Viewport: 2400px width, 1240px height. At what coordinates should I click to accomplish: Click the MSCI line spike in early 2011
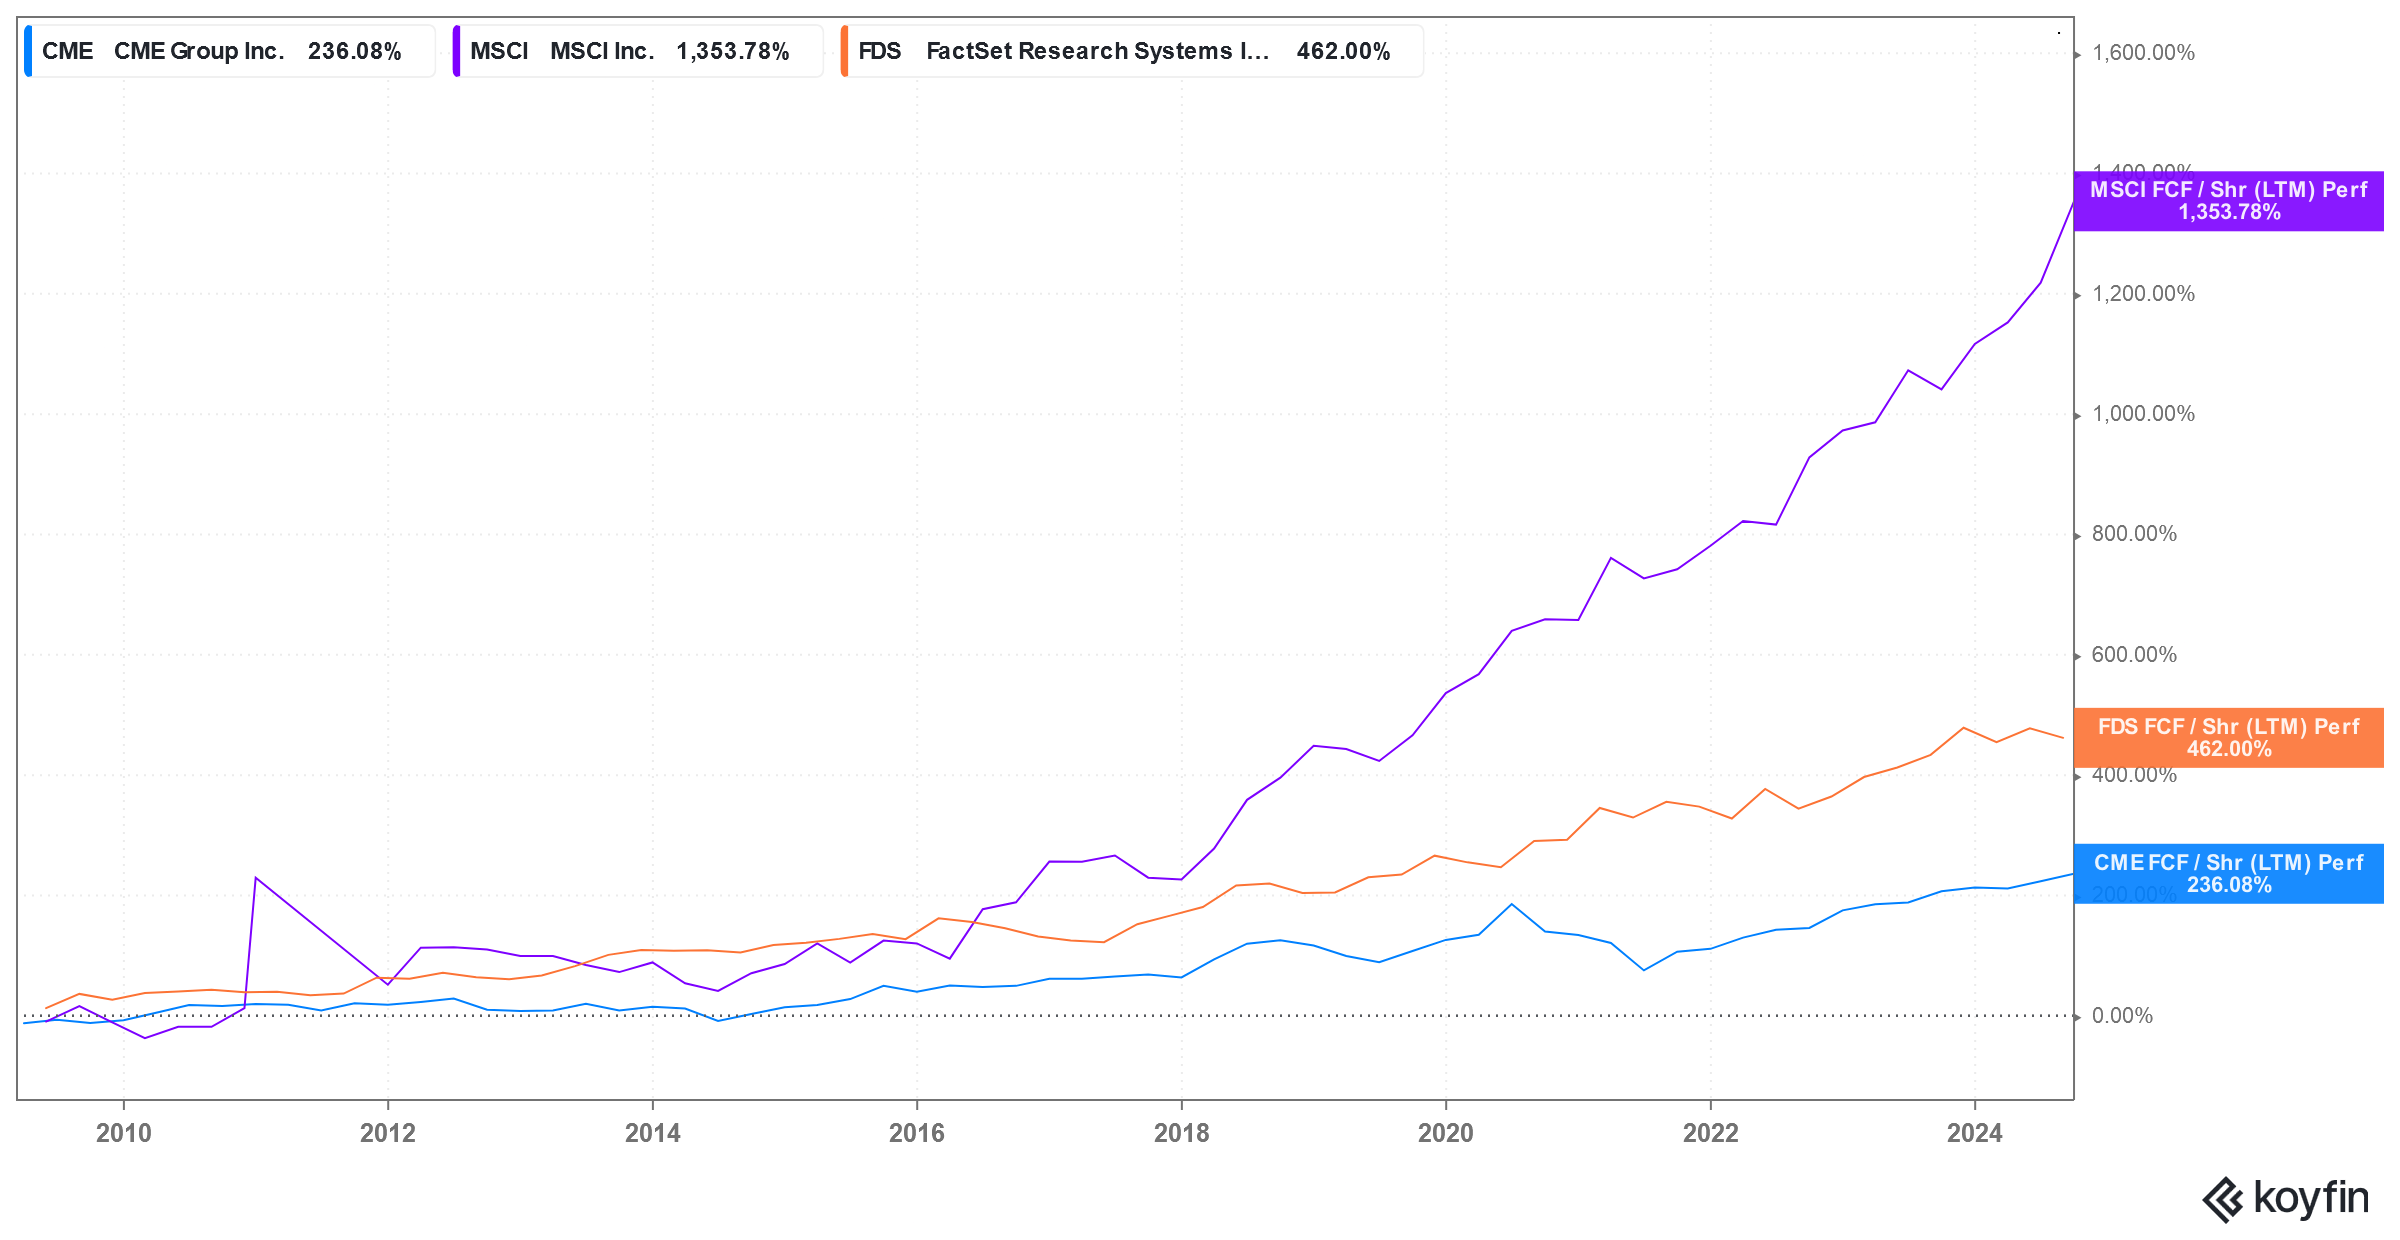[256, 878]
